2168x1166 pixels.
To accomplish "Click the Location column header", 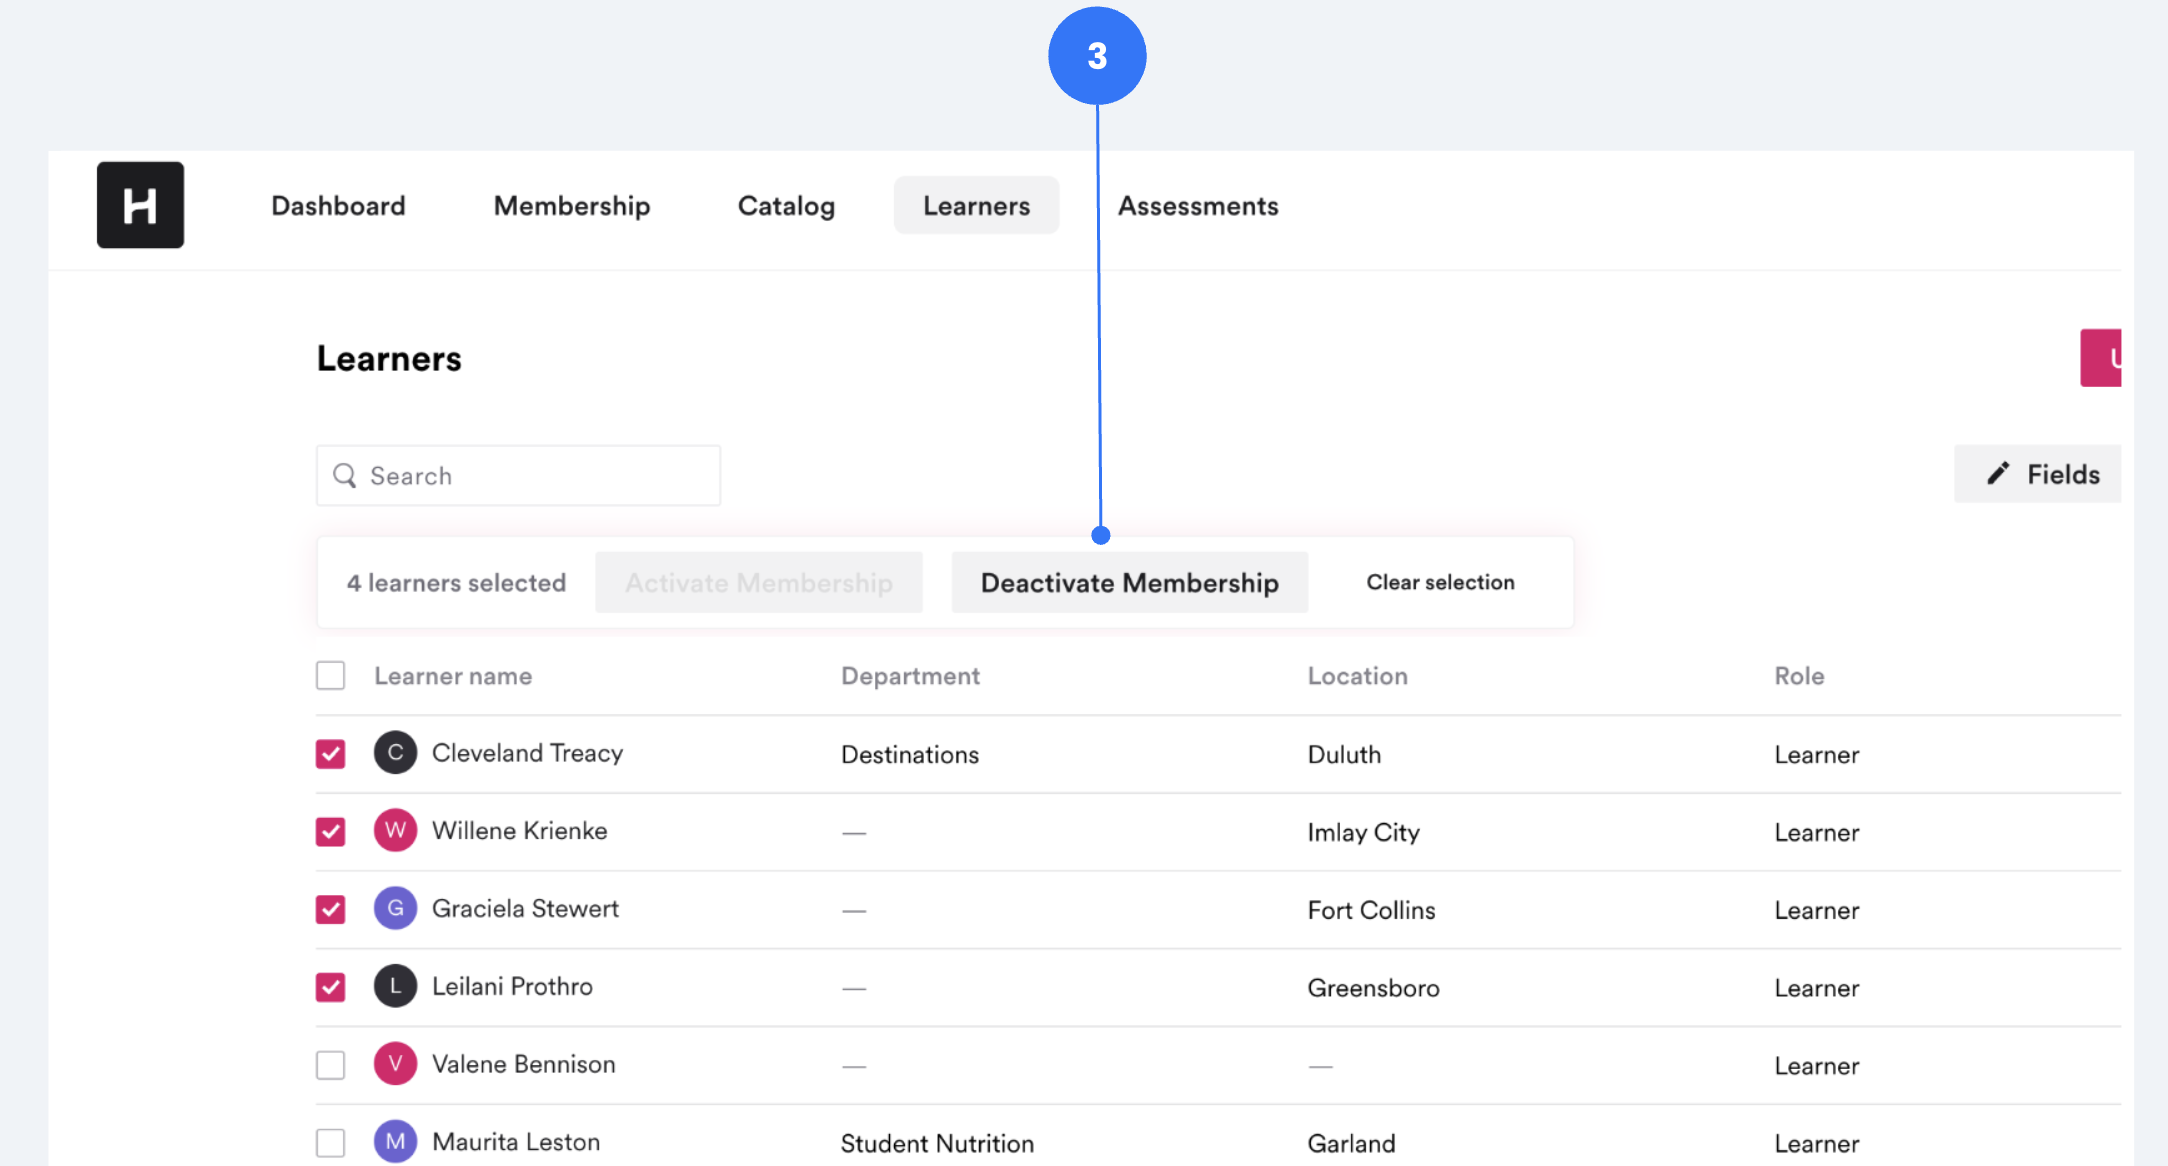I will [x=1358, y=676].
